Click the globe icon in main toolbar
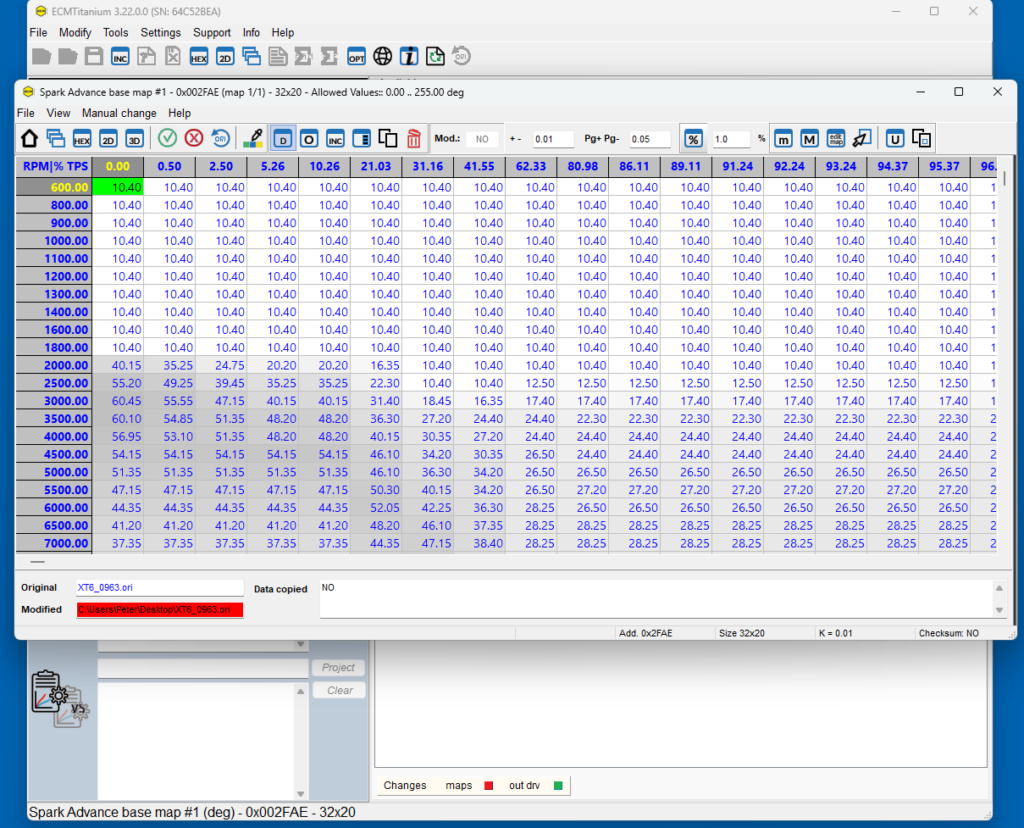 tap(383, 57)
